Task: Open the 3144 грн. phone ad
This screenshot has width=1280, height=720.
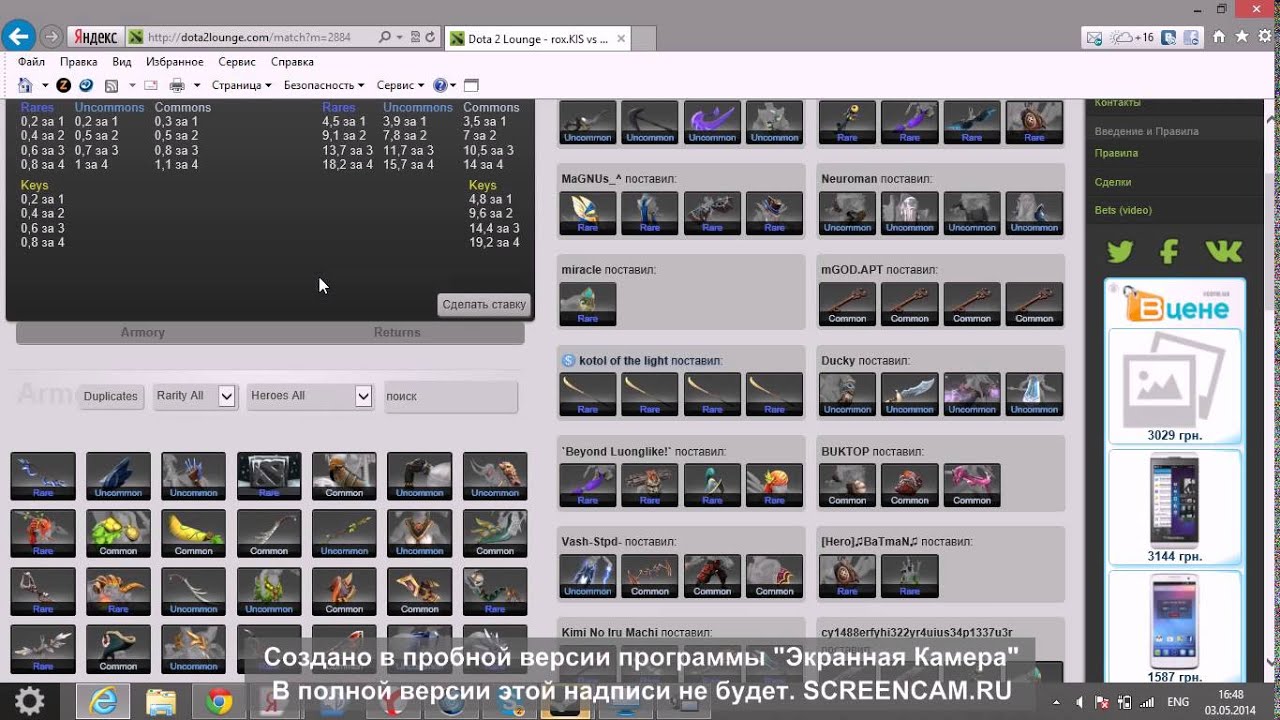Action: click(1175, 507)
